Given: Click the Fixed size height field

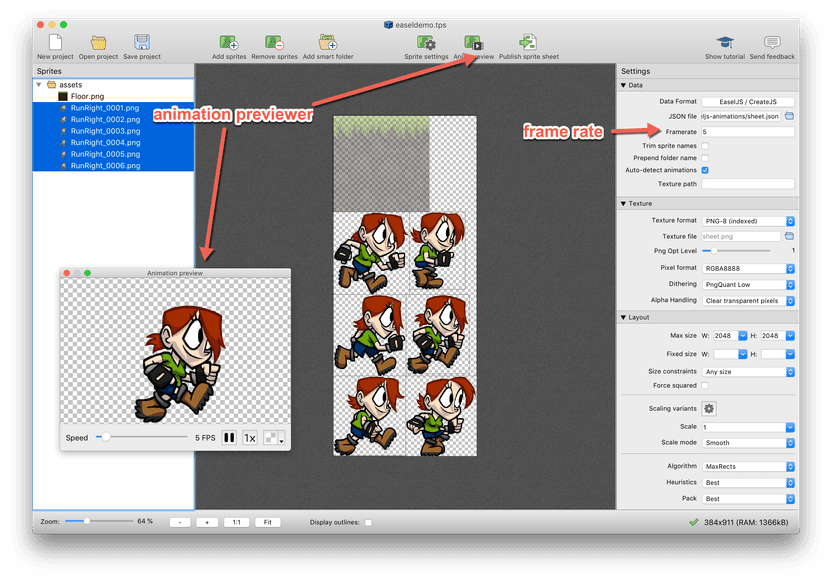Looking at the screenshot, I should click(774, 354).
